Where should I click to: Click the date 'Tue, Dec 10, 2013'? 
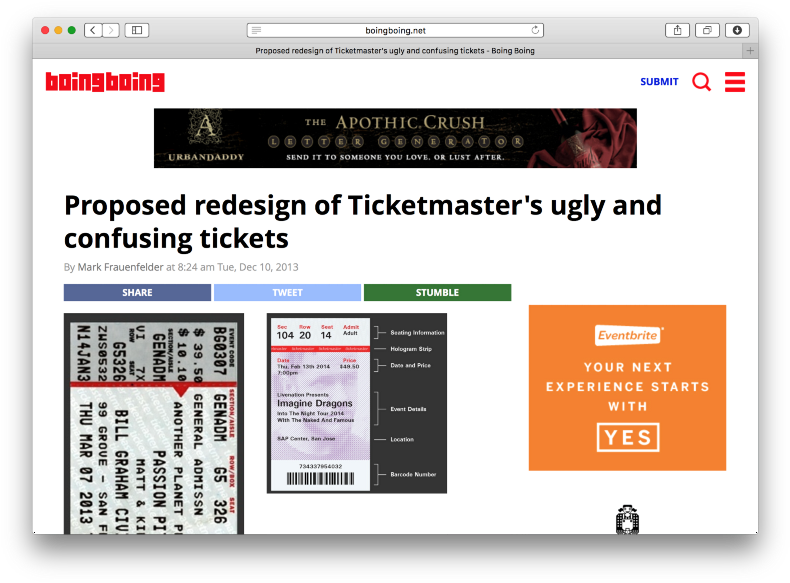pyautogui.click(x=257, y=267)
